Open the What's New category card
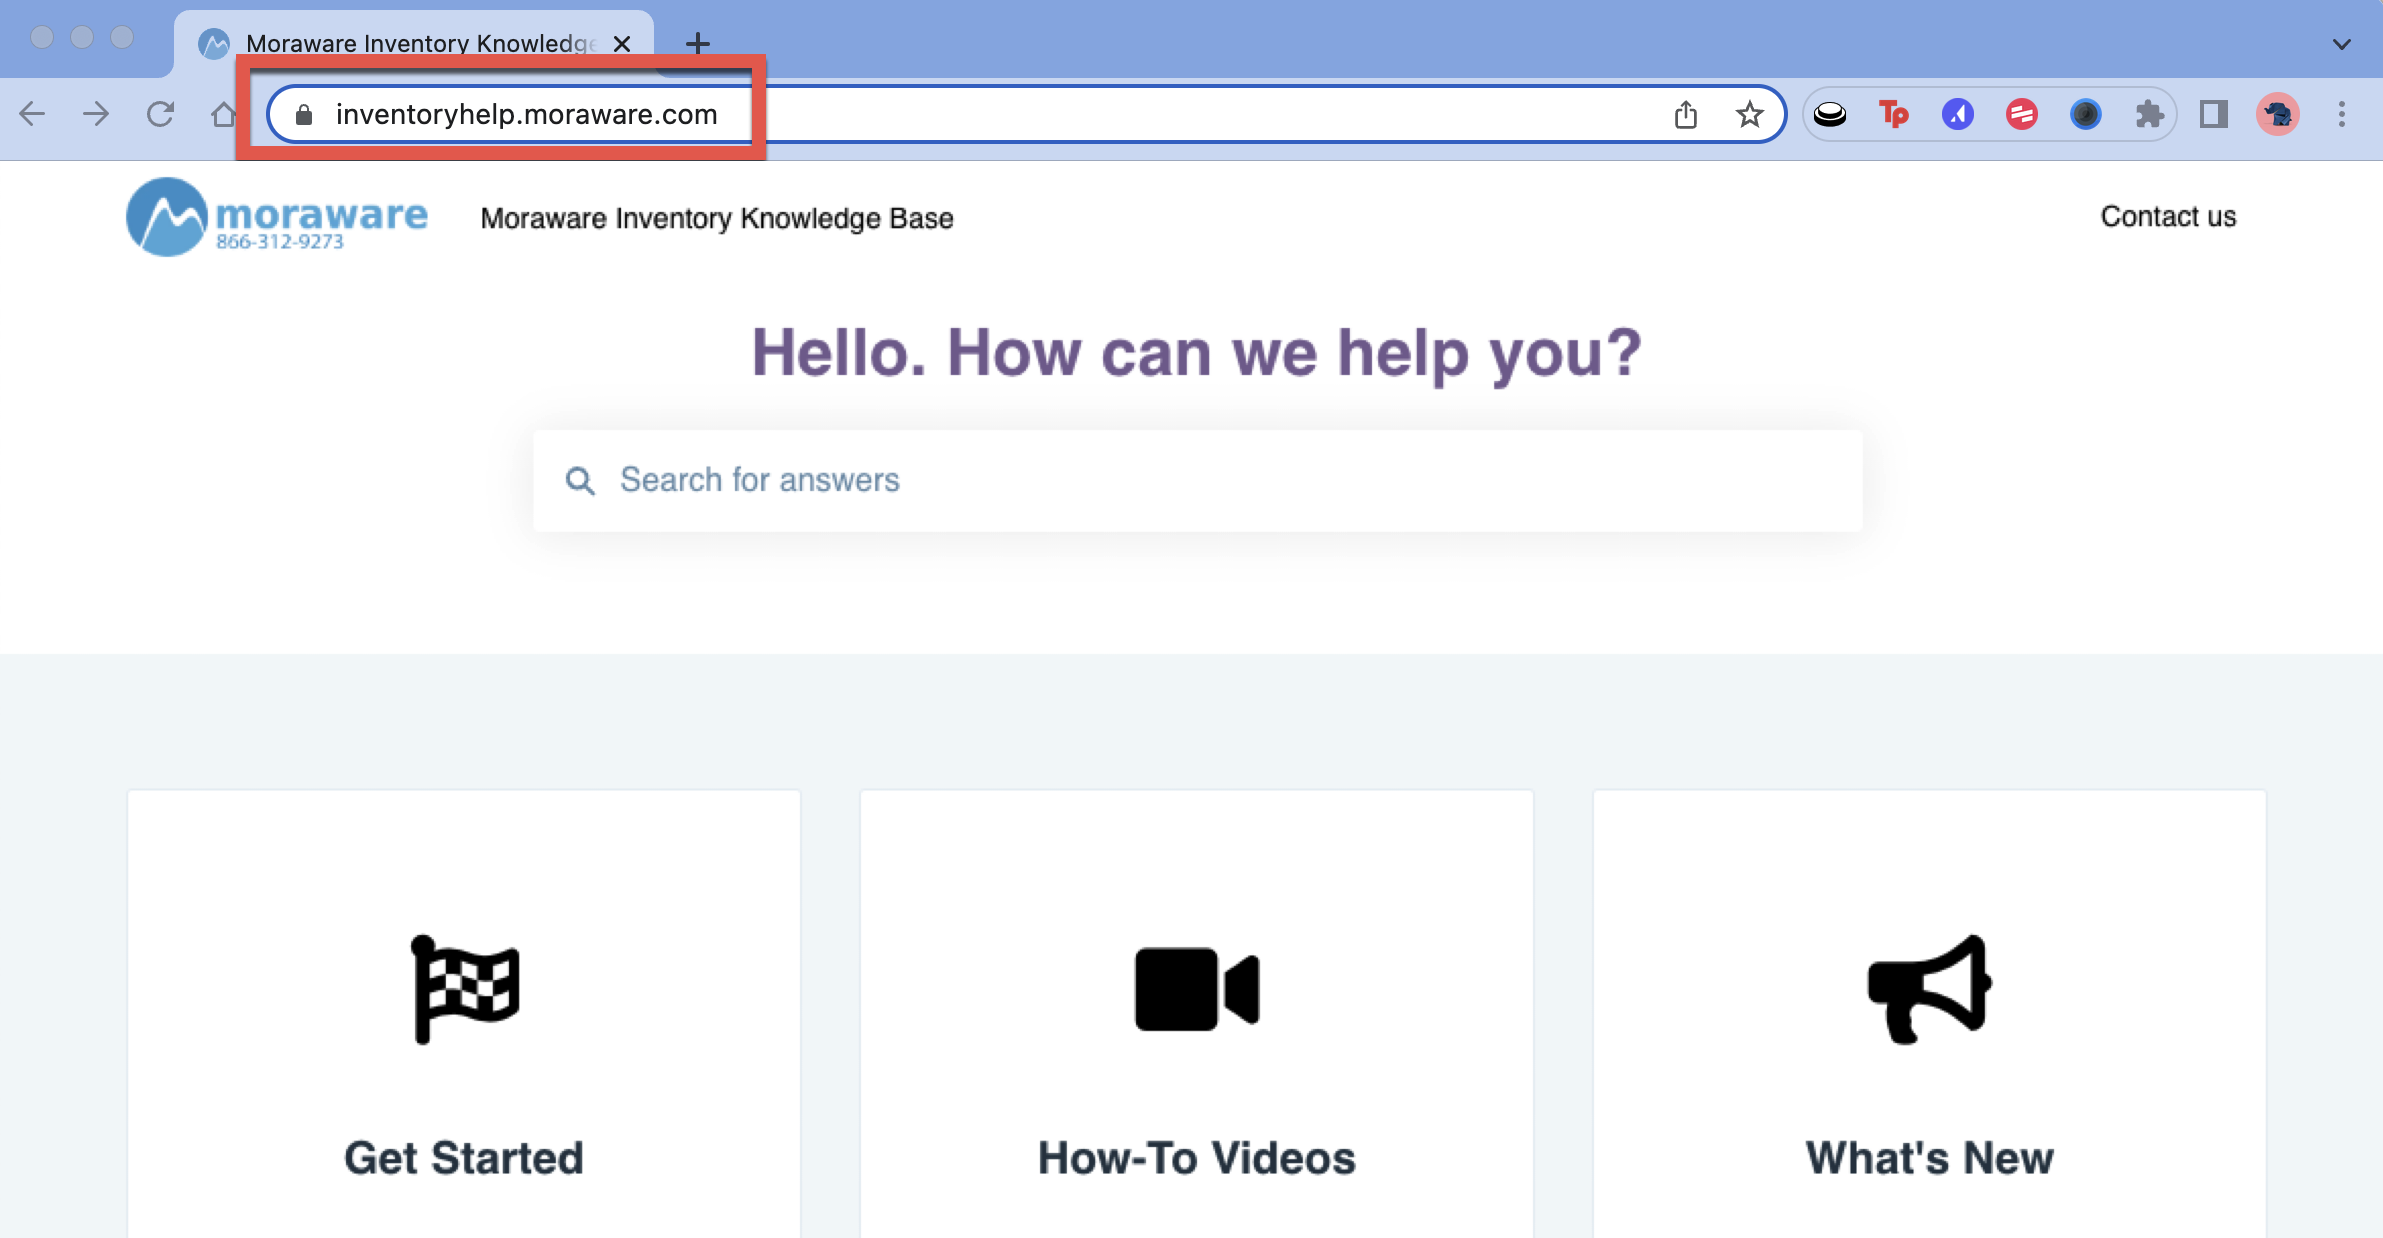This screenshot has height=1238, width=2383. 1930,1014
